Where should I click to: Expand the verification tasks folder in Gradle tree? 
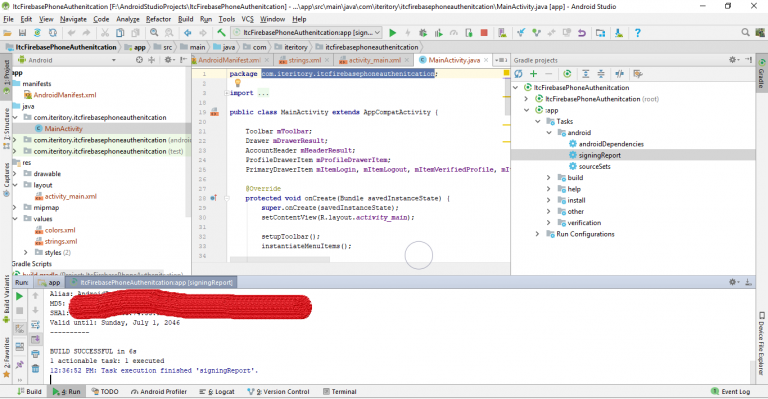click(x=549, y=223)
